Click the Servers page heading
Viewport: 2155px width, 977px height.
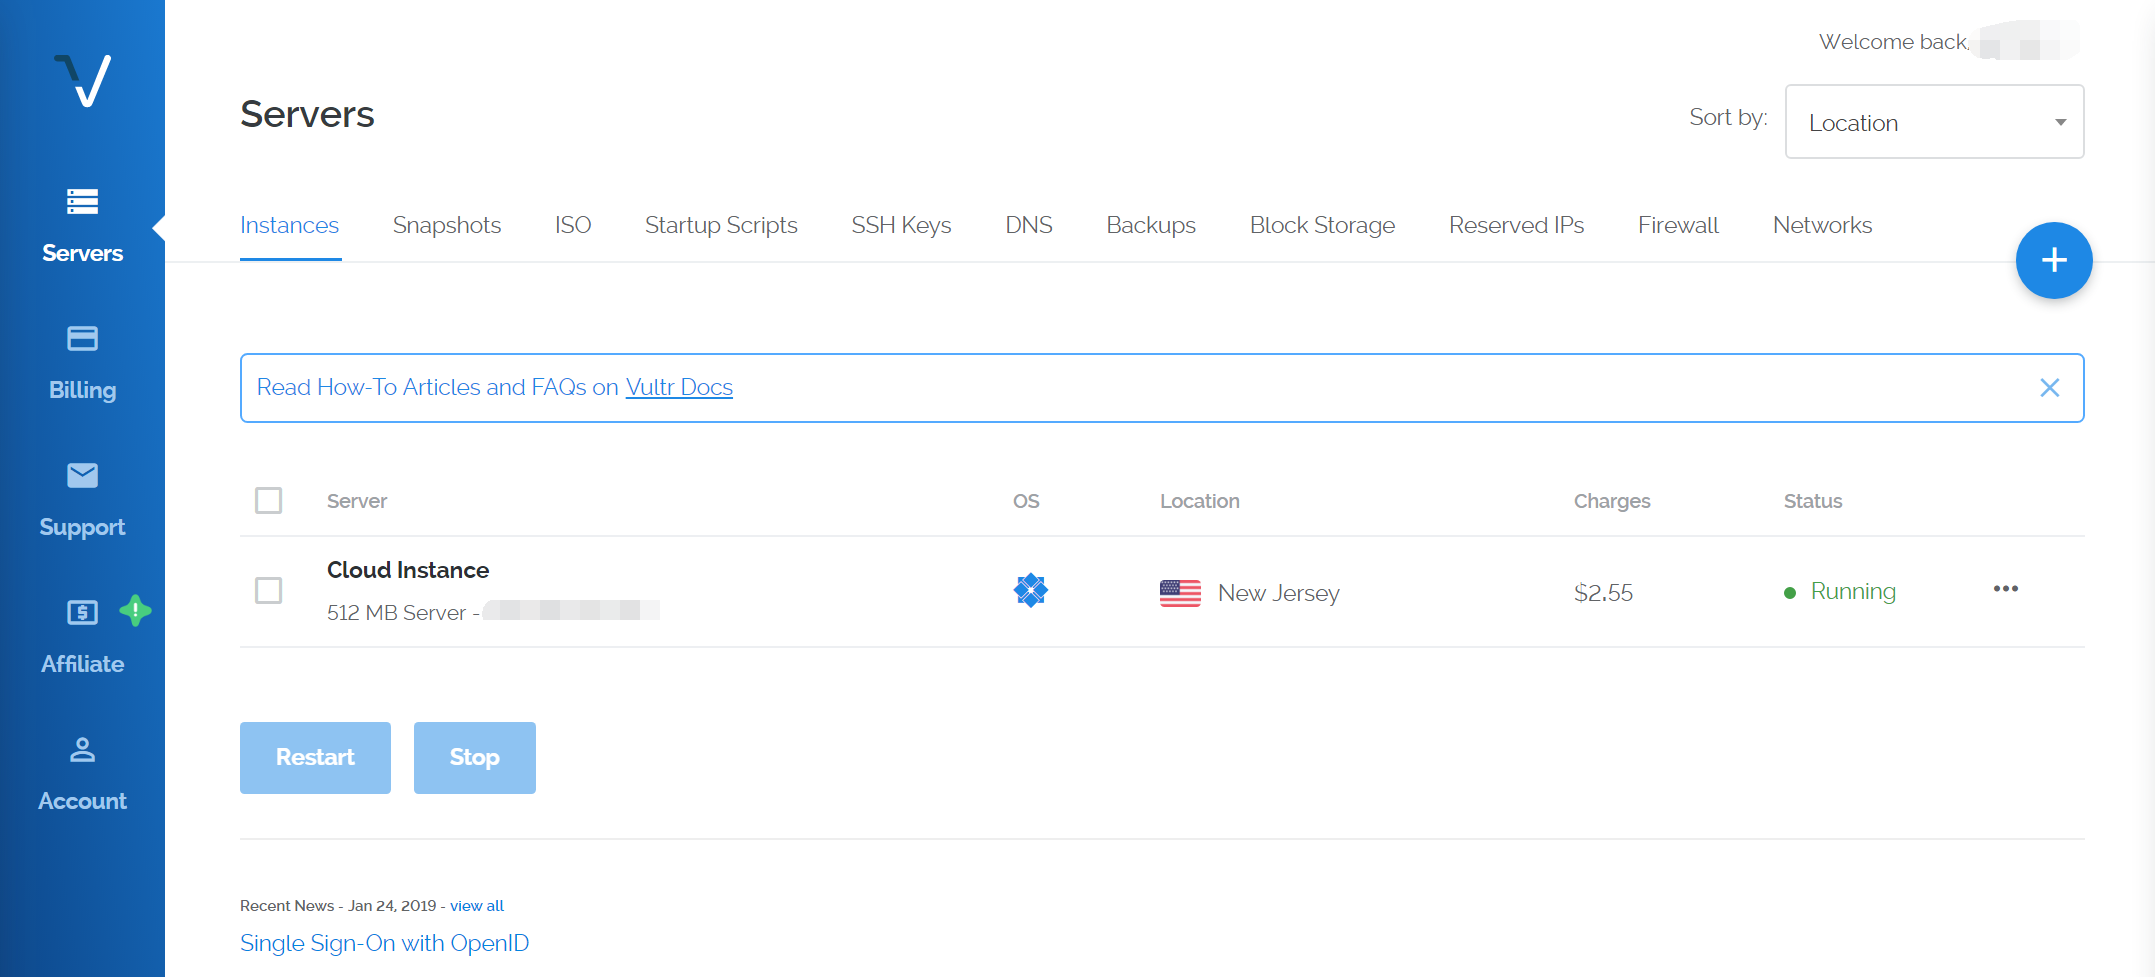(x=307, y=114)
